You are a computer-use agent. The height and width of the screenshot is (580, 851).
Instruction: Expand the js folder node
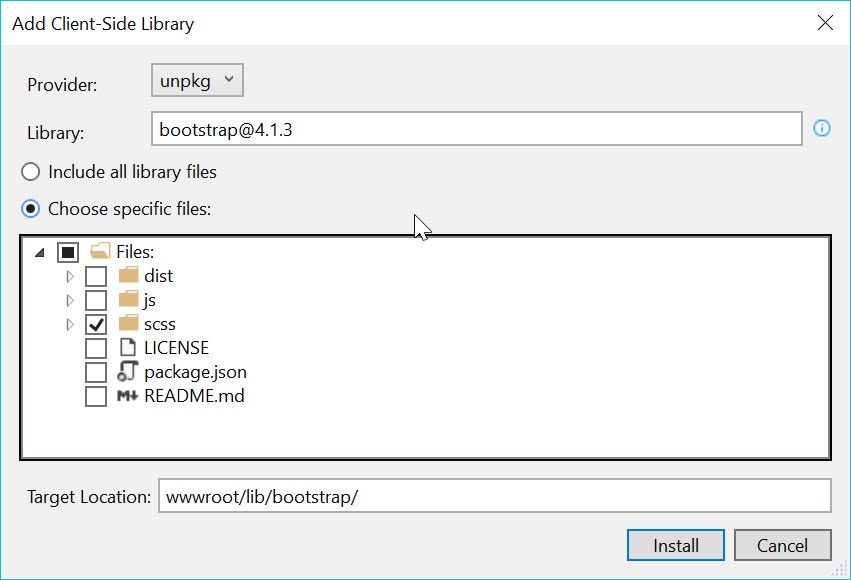[x=69, y=300]
